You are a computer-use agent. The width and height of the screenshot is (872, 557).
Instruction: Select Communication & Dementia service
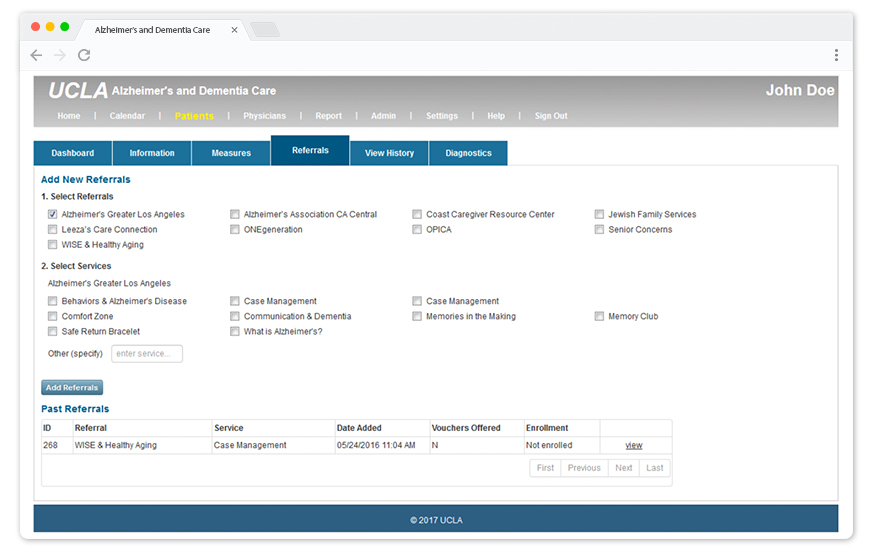(x=235, y=316)
